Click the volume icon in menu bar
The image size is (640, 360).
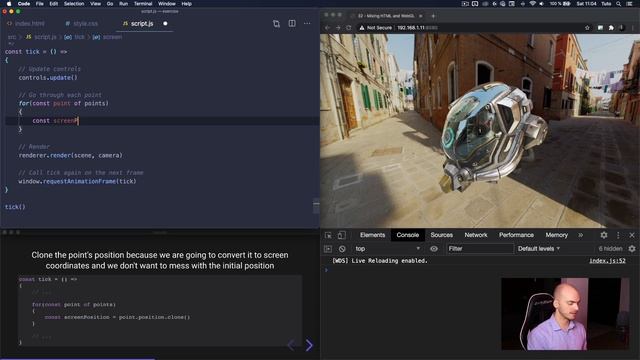pyautogui.click(x=542, y=4)
